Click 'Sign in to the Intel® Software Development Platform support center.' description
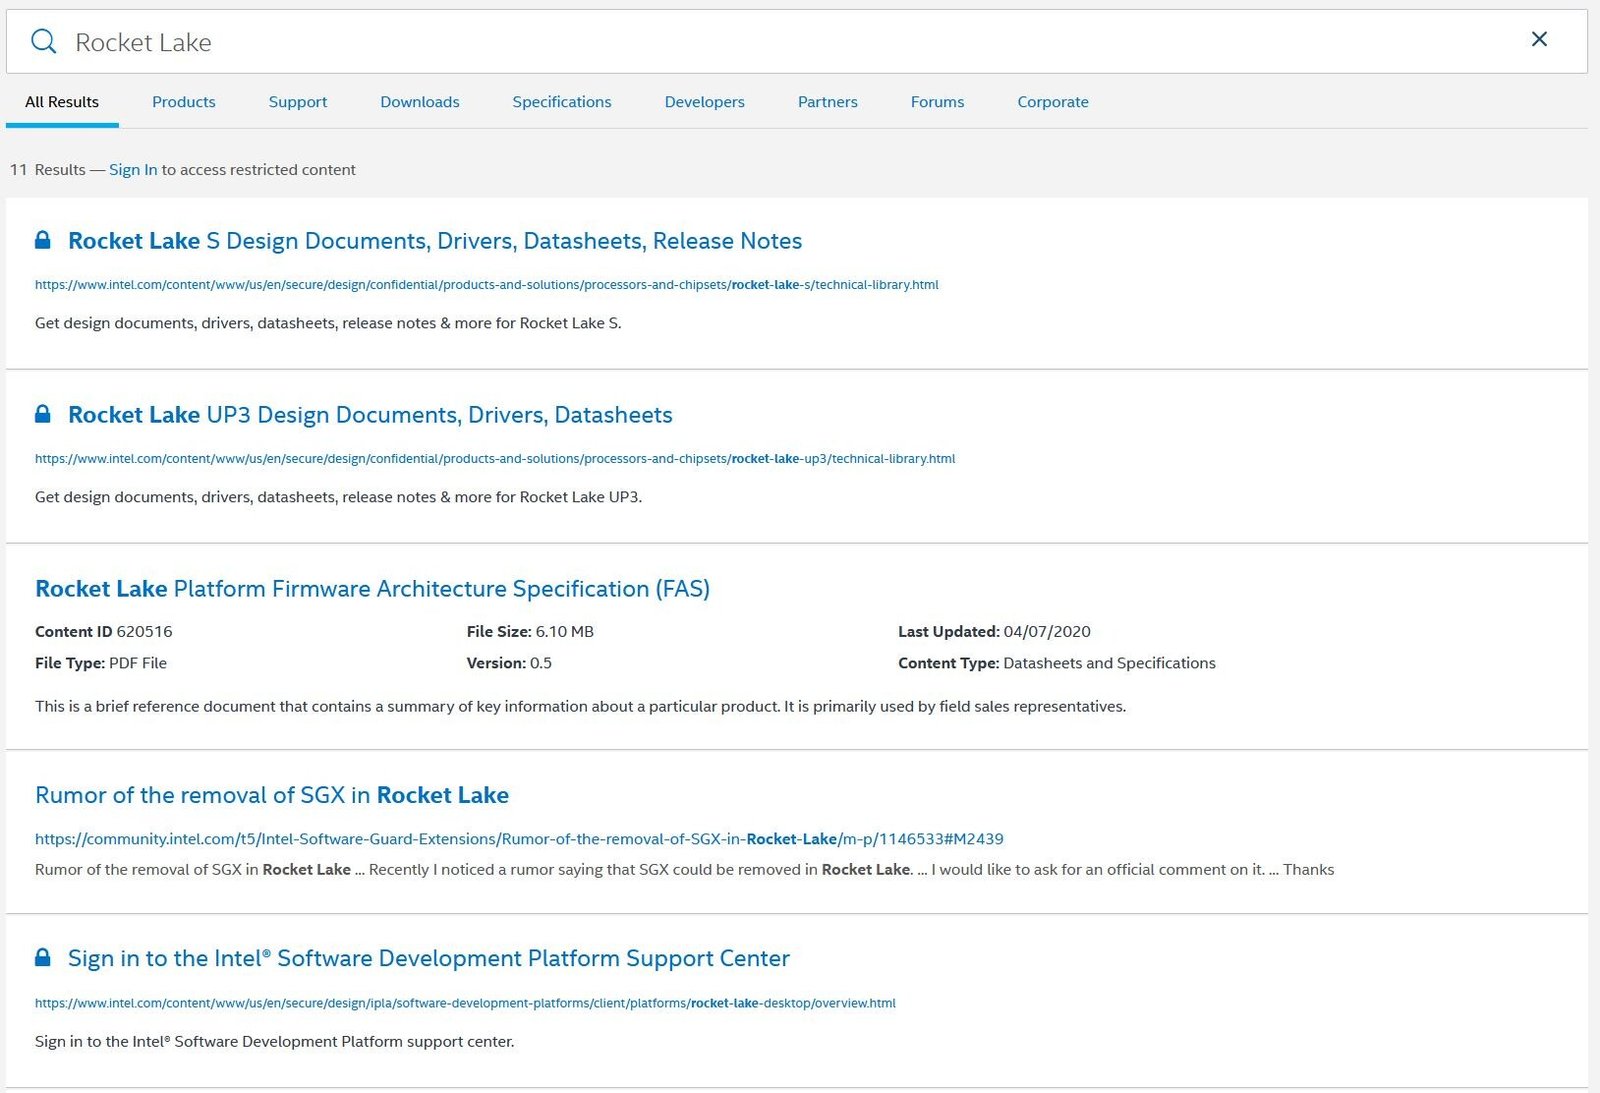Viewport: 1600px width, 1093px height. [274, 1042]
